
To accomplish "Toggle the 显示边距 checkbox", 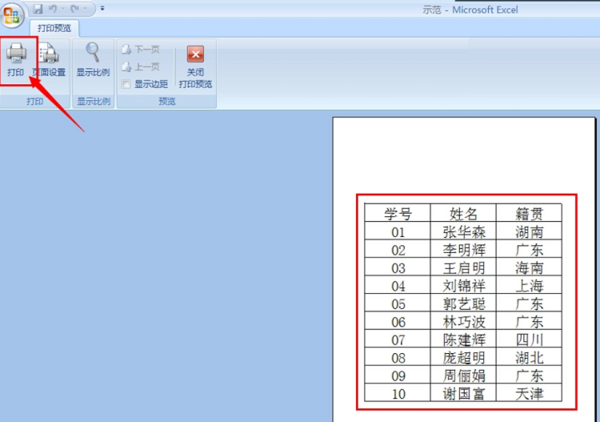I will point(126,84).
